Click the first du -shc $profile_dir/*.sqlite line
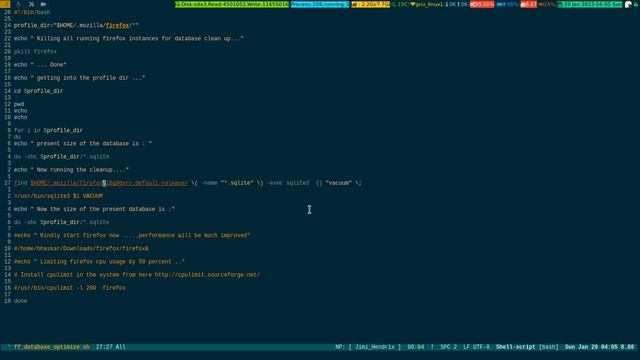The height and width of the screenshot is (360, 640). [62, 156]
